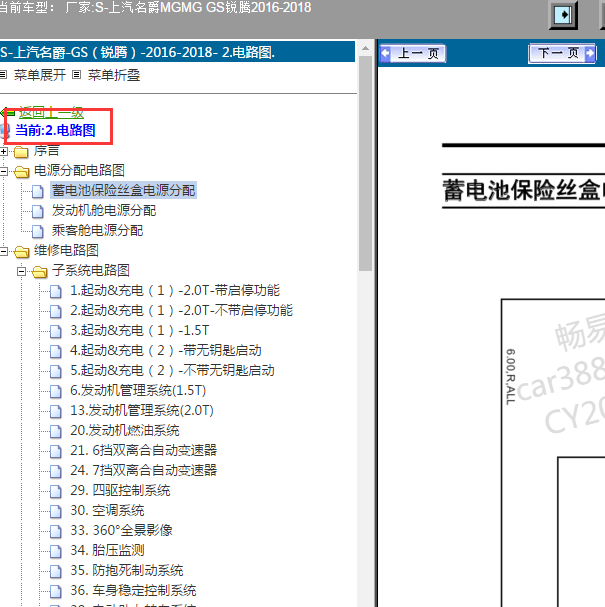Open 36. 车身稳定控制系统 diagram
Viewport: 605px width, 607px height.
(133, 590)
